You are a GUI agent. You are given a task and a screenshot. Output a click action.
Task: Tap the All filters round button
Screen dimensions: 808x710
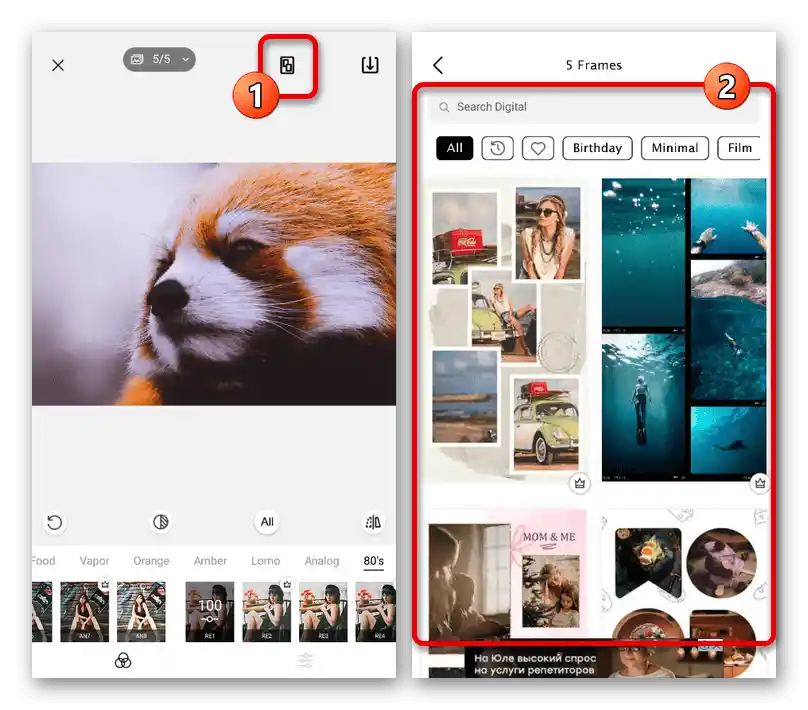pos(267,522)
